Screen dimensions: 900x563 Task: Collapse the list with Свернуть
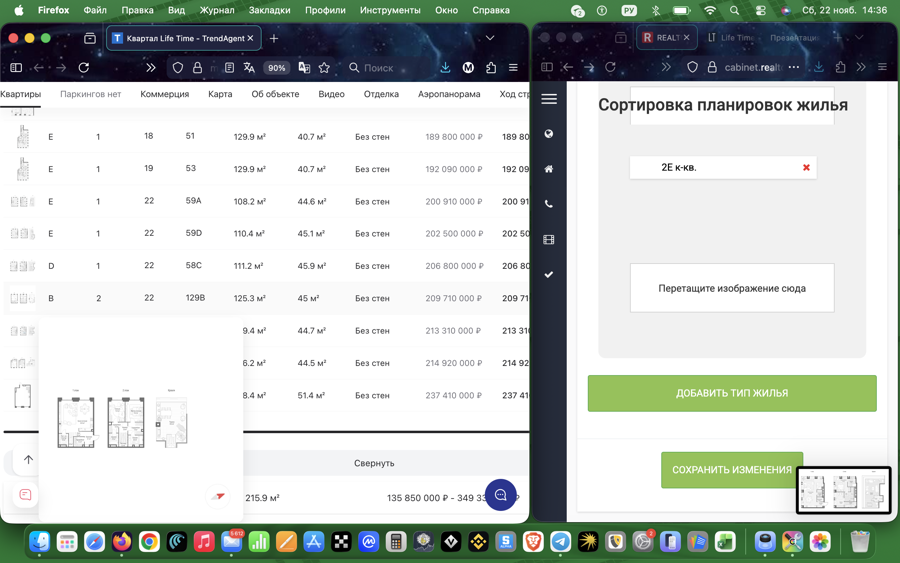[374, 464]
